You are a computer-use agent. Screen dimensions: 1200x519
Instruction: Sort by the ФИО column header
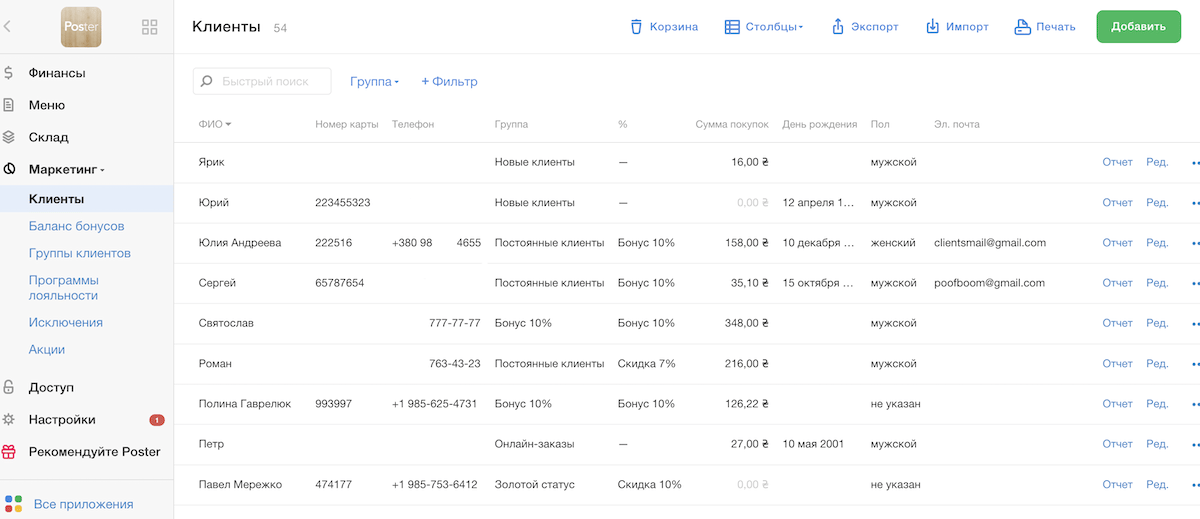point(214,125)
